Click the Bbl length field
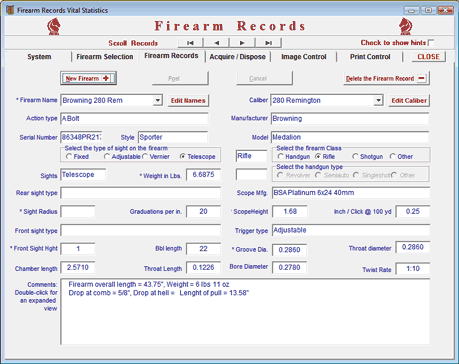The height and width of the screenshot is (364, 459). tap(203, 249)
